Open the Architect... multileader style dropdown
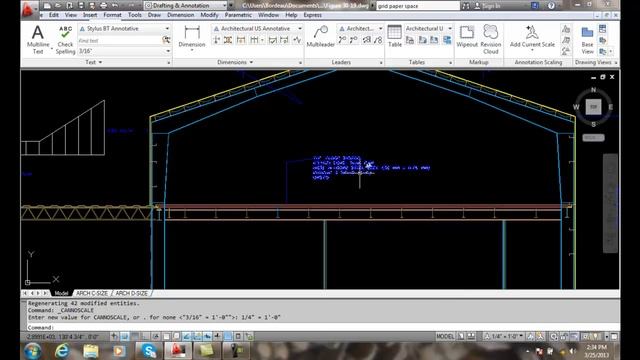Viewport: 640px width, 360px height. coord(360,29)
